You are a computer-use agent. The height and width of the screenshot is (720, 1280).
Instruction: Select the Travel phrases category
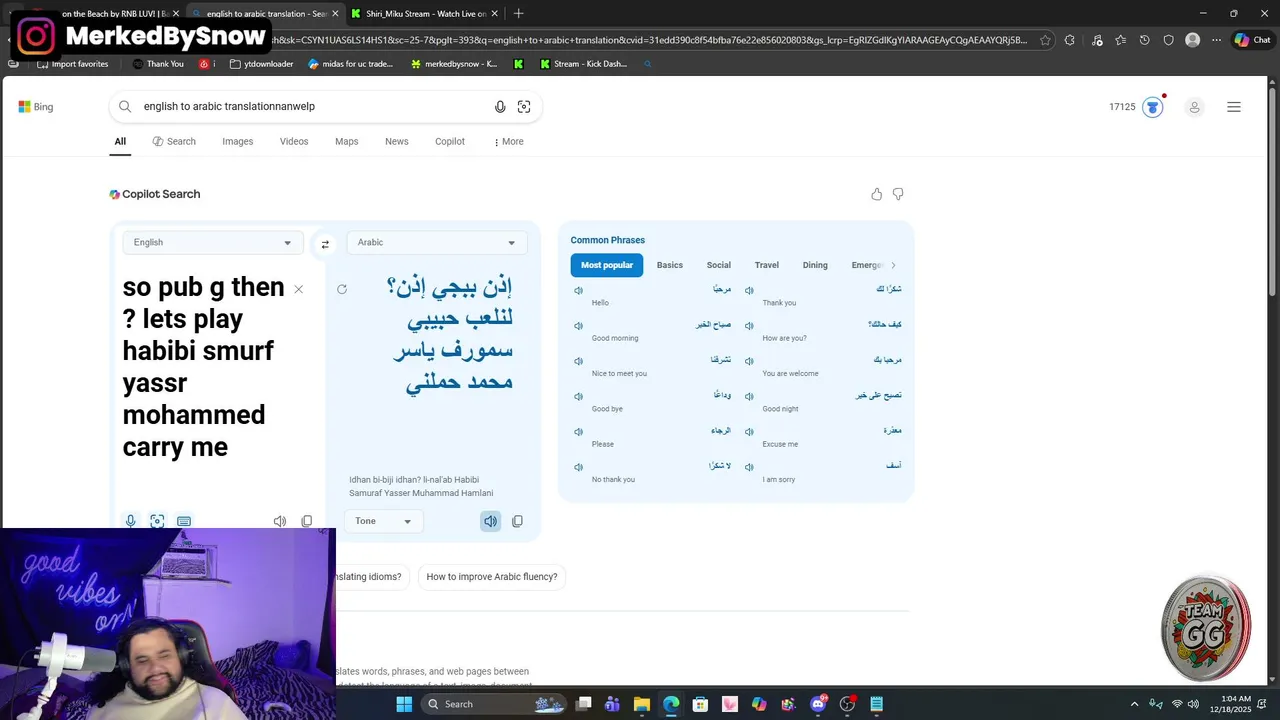767,265
